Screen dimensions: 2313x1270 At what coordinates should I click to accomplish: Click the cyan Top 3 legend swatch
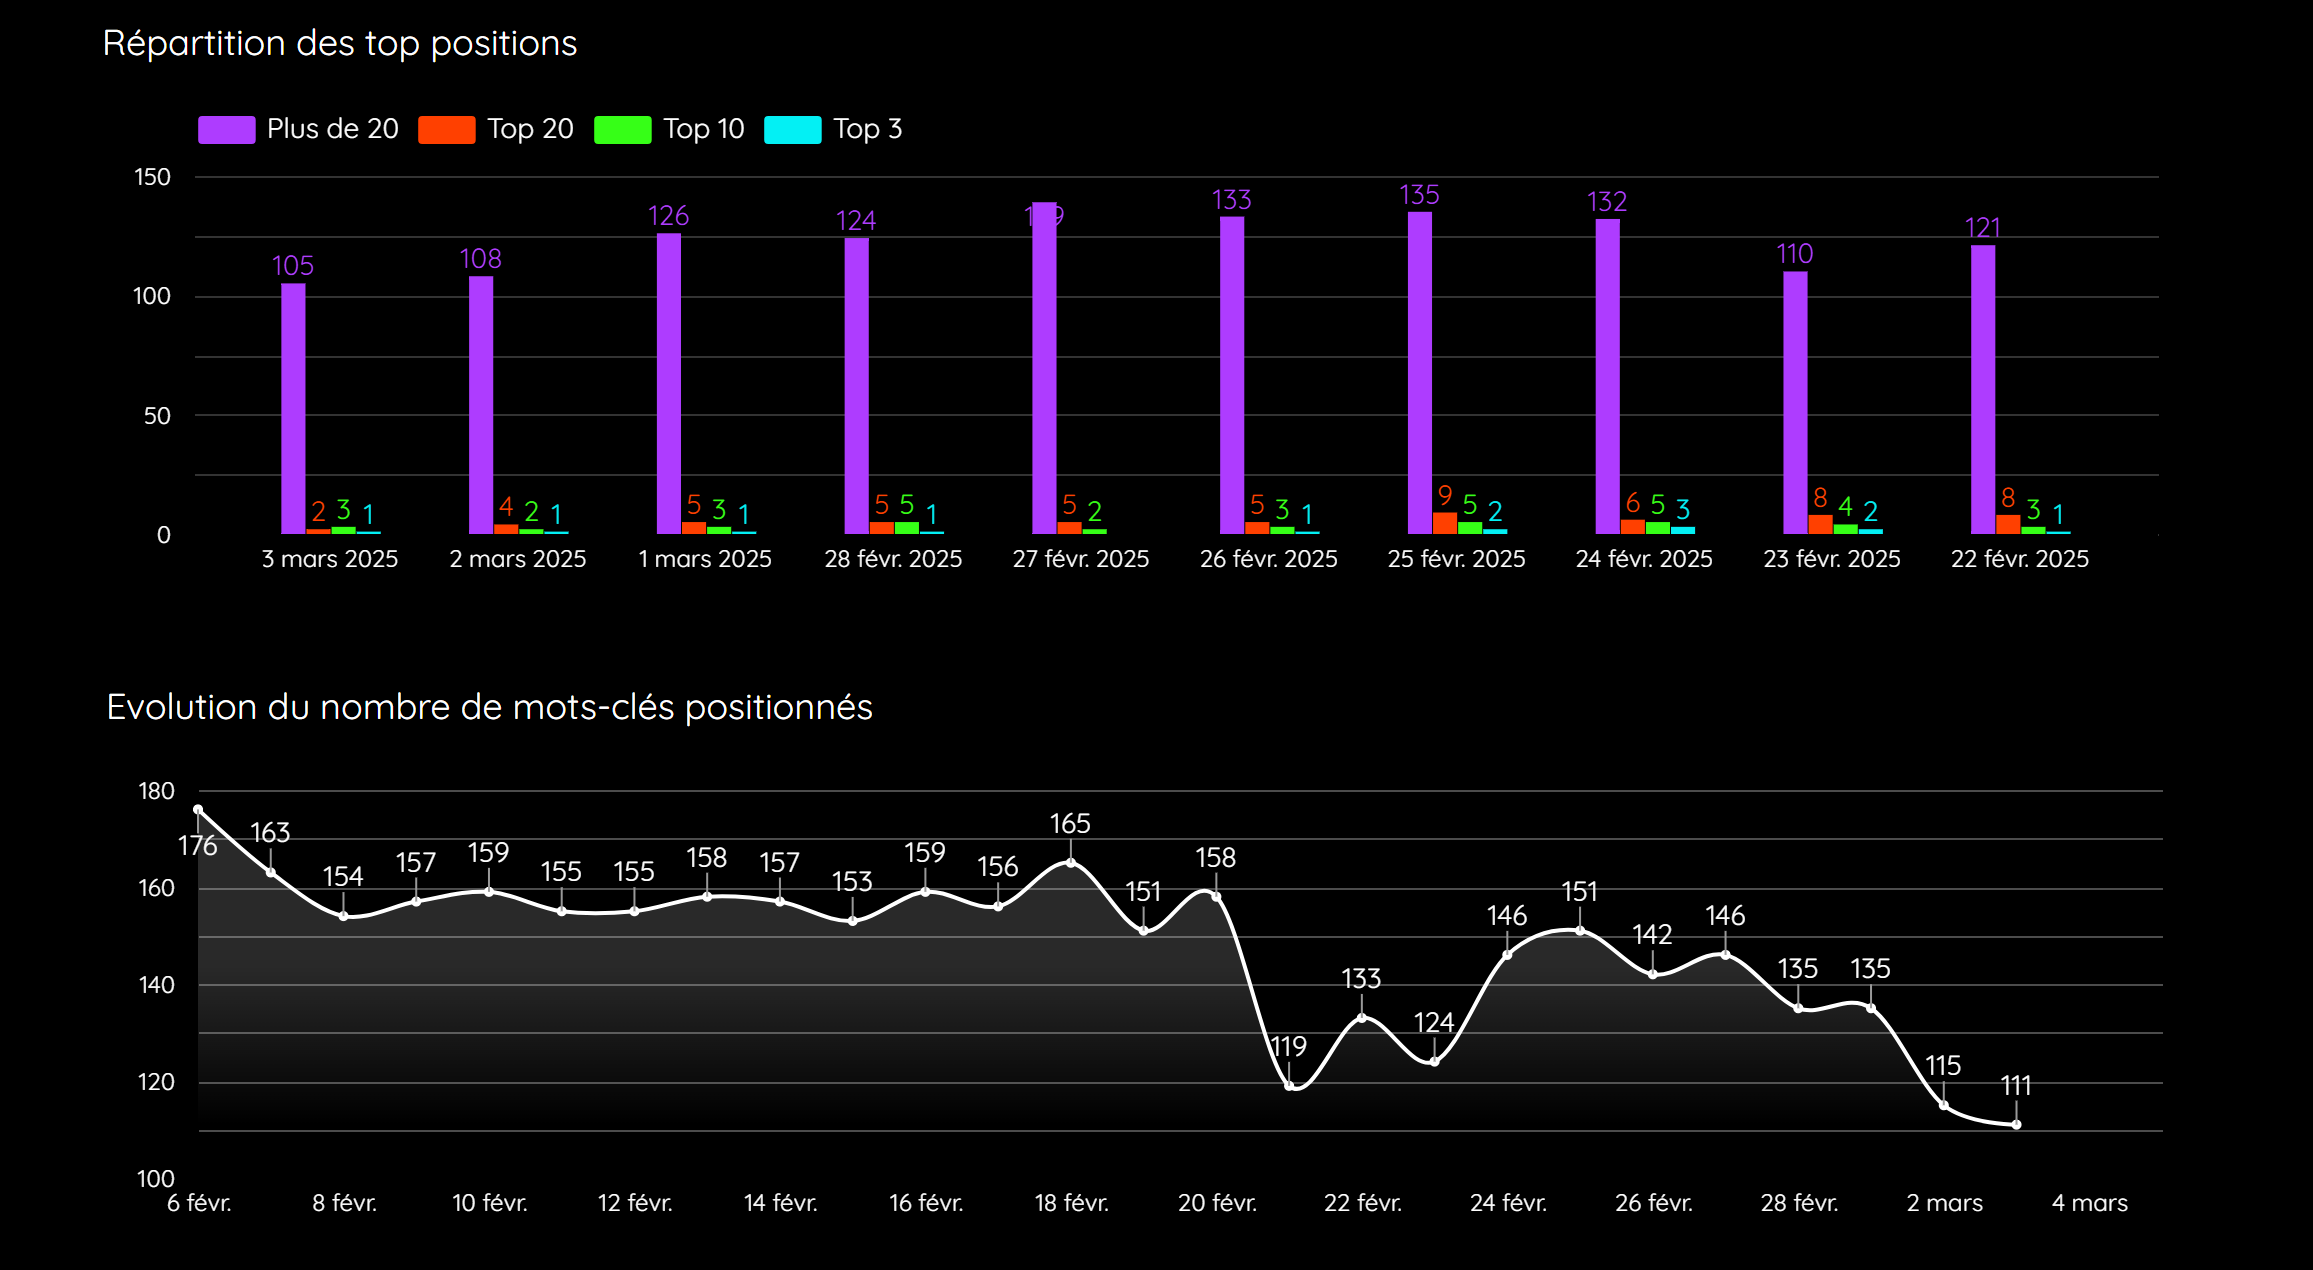(792, 130)
